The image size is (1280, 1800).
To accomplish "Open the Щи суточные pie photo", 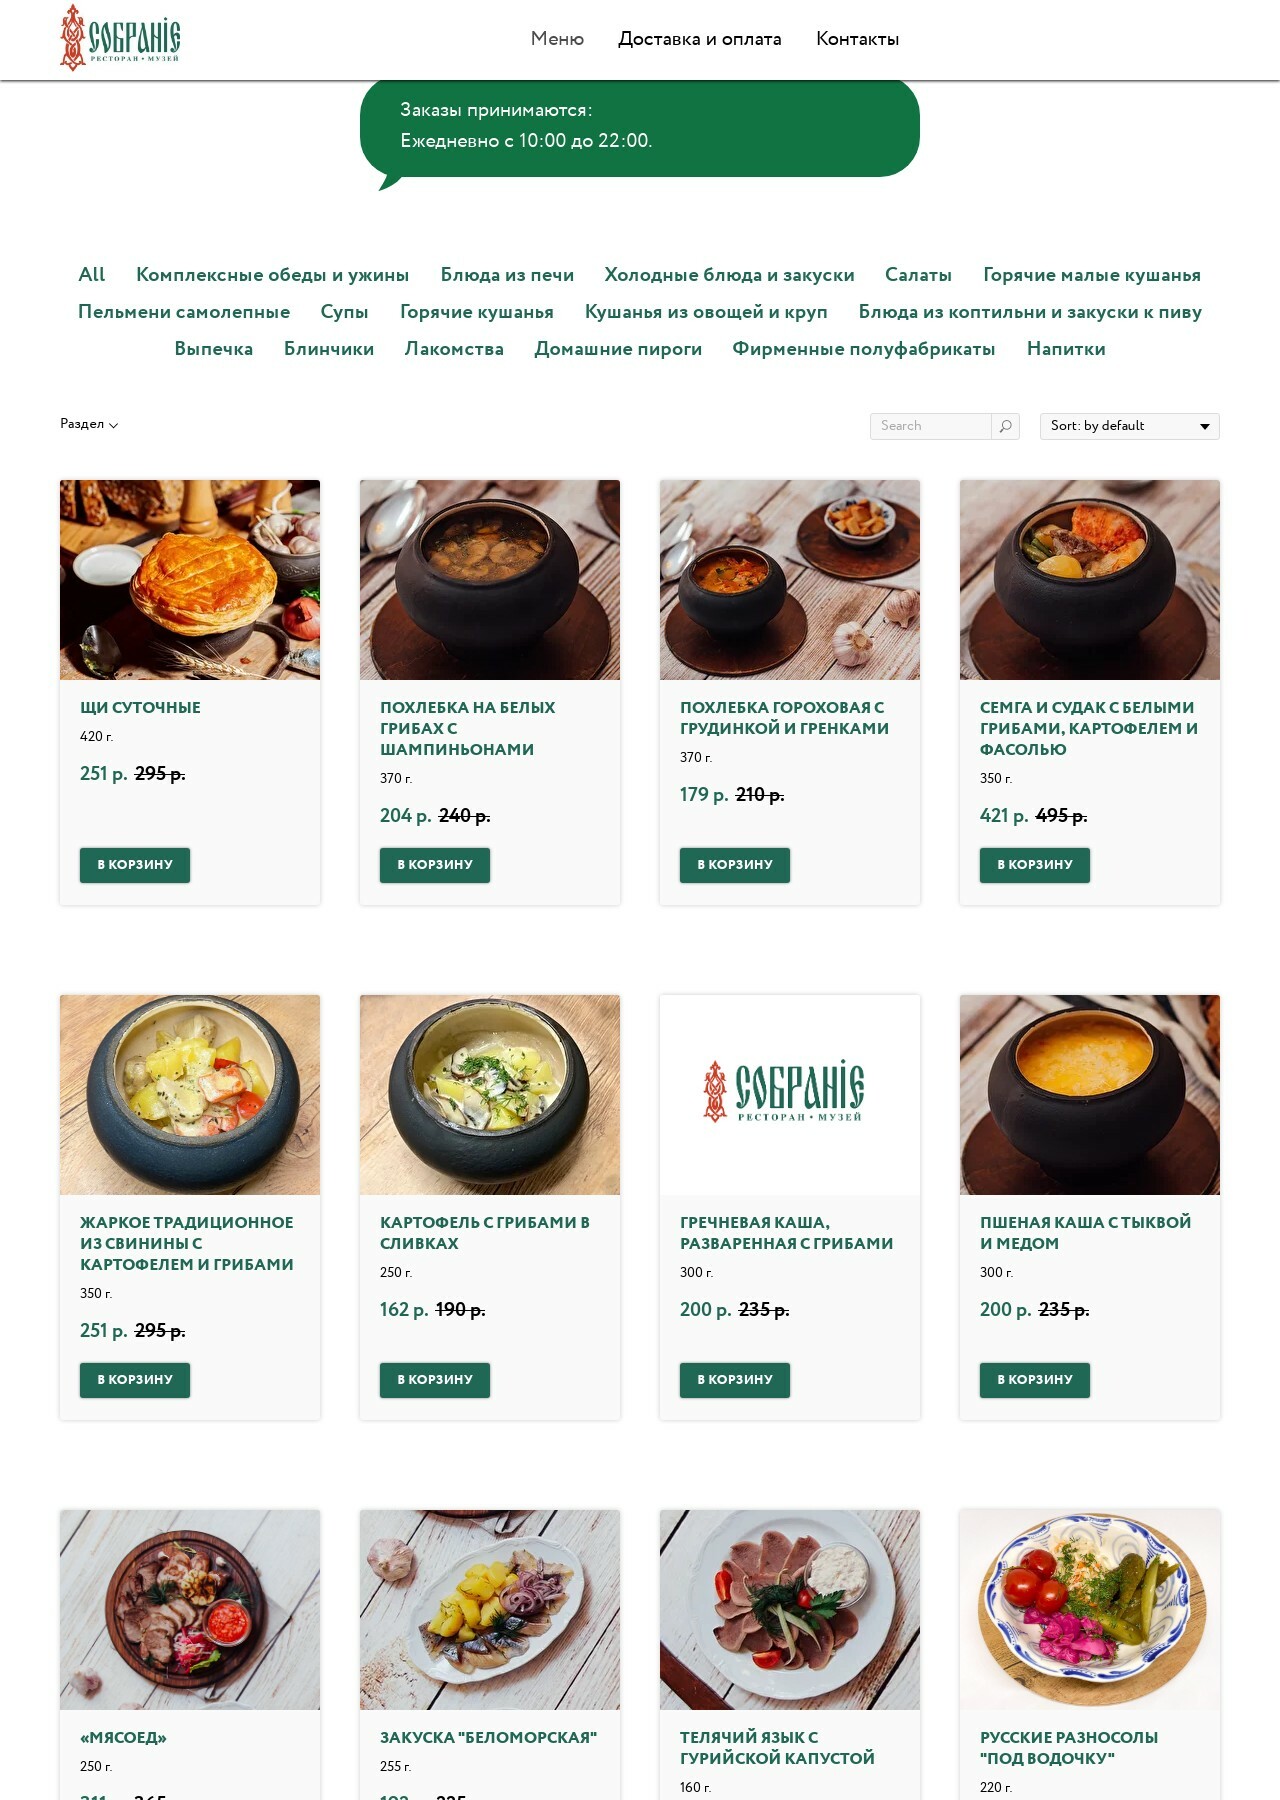I will point(190,580).
